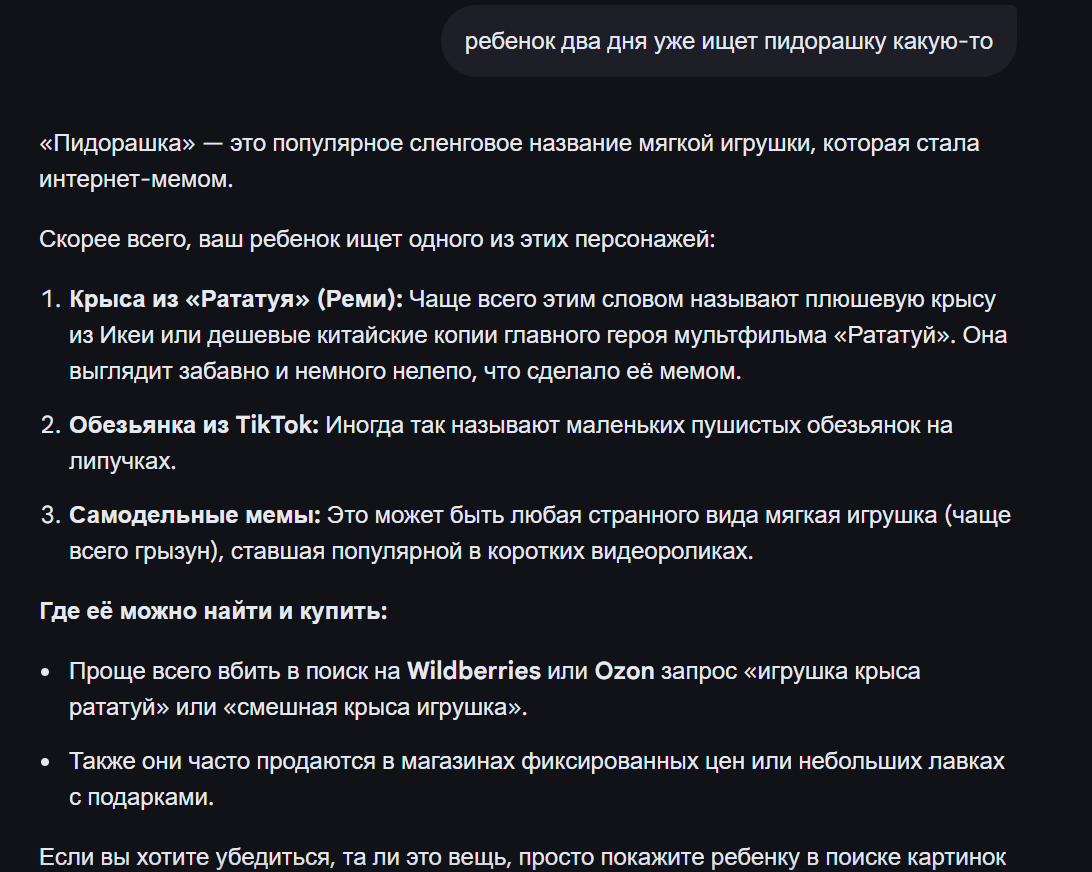1092x872 pixels.
Task: Click the bullet about магазинах фиксированных цен
Action: pos(536,761)
